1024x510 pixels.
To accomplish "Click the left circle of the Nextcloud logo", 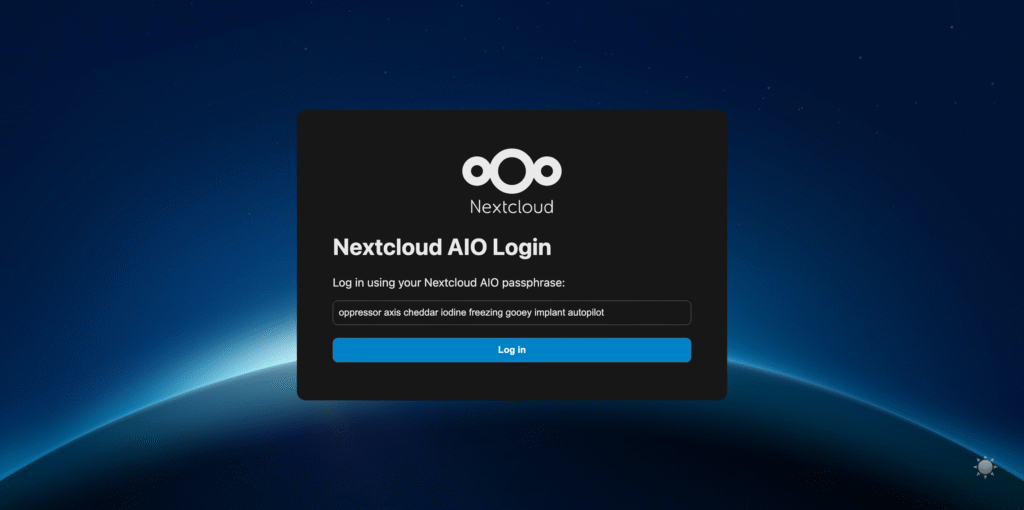I will click(477, 172).
